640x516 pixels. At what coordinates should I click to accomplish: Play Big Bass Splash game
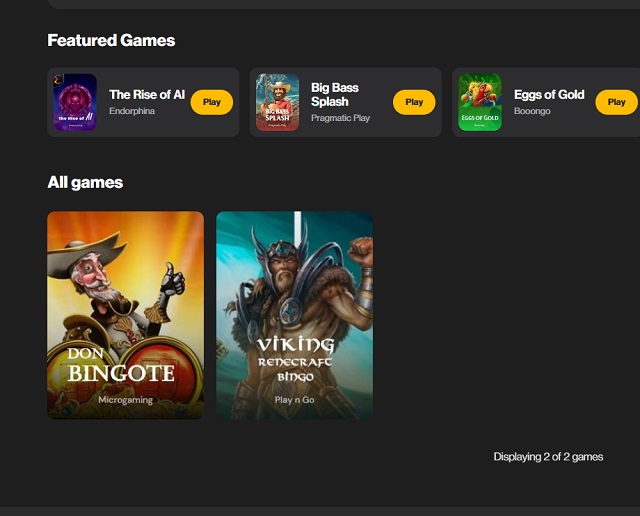tap(414, 102)
